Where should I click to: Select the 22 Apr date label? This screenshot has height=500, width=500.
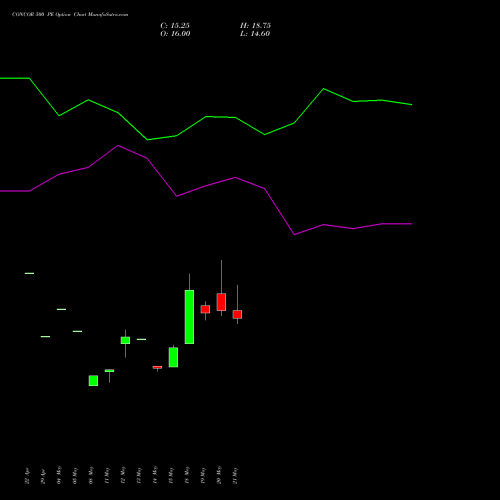[x=27, y=476]
